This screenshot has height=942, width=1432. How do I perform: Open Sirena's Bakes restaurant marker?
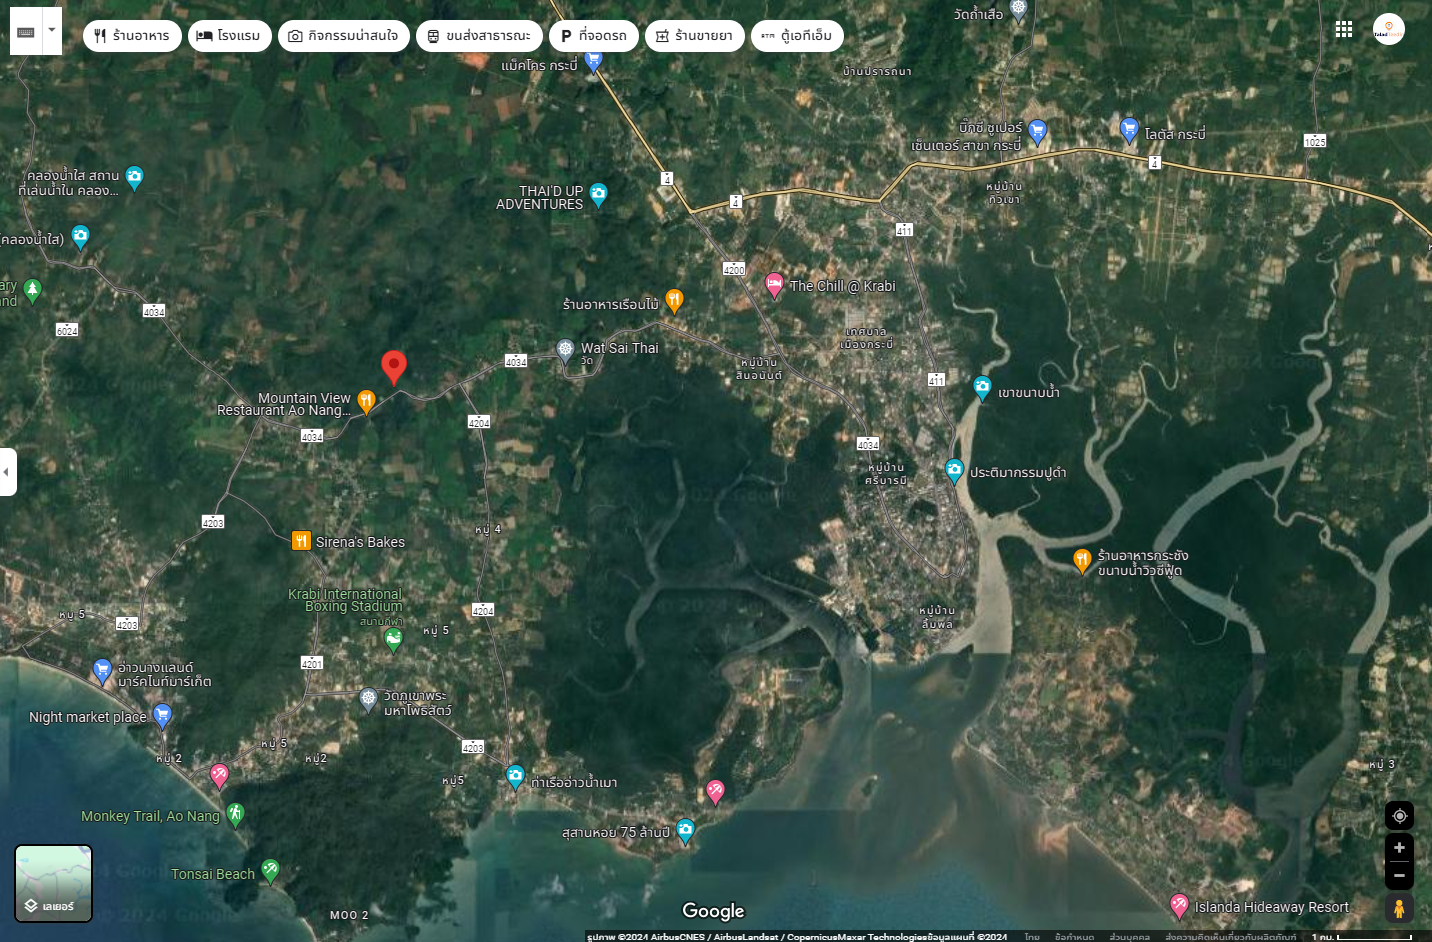[301, 541]
